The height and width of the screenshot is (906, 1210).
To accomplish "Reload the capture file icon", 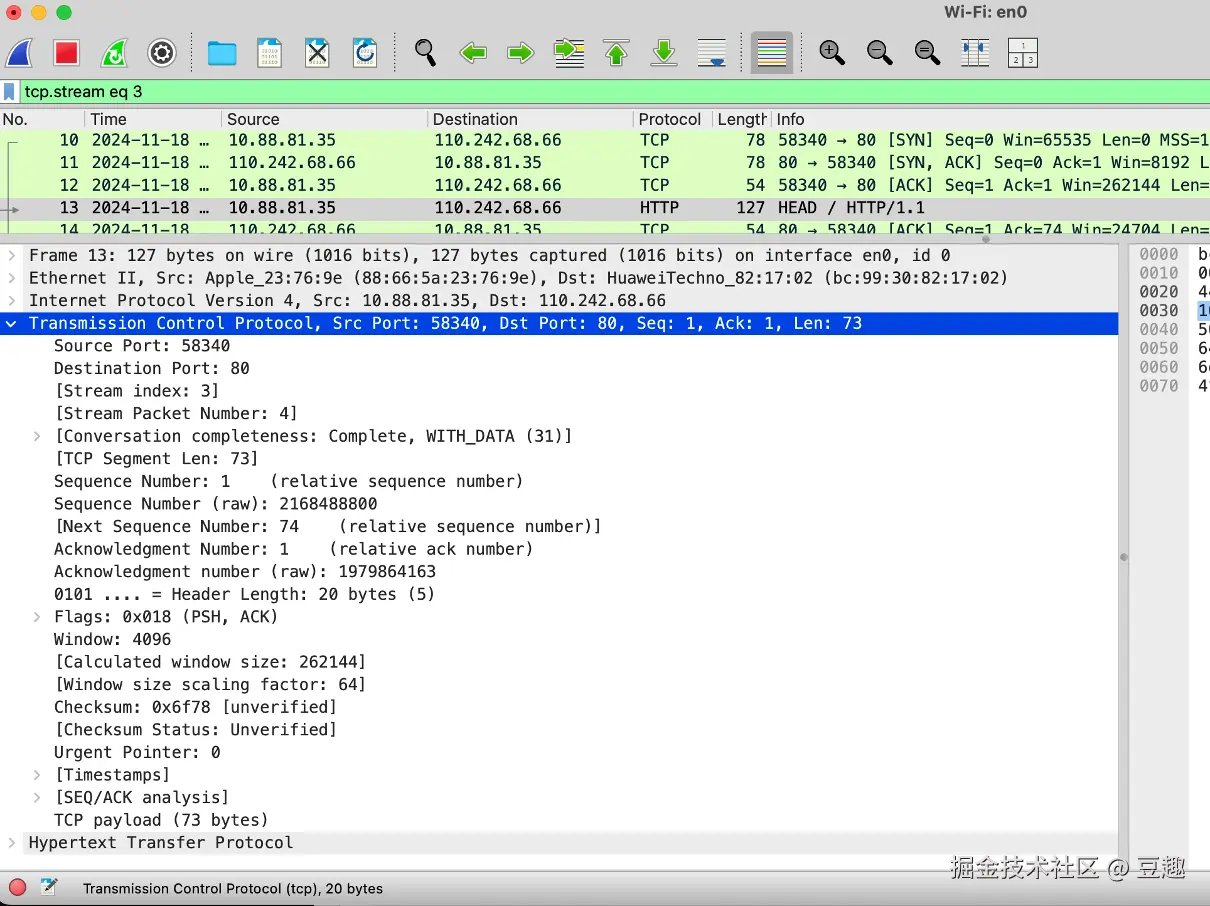I will point(365,53).
